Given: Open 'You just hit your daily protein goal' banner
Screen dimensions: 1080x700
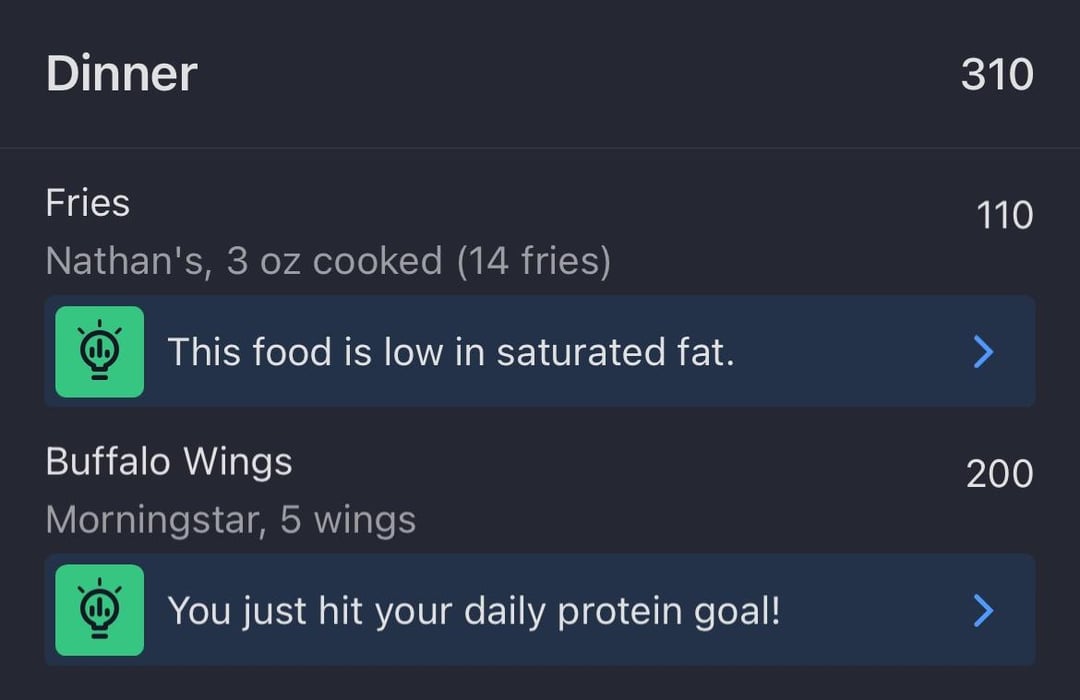Looking at the screenshot, I should 540,610.
